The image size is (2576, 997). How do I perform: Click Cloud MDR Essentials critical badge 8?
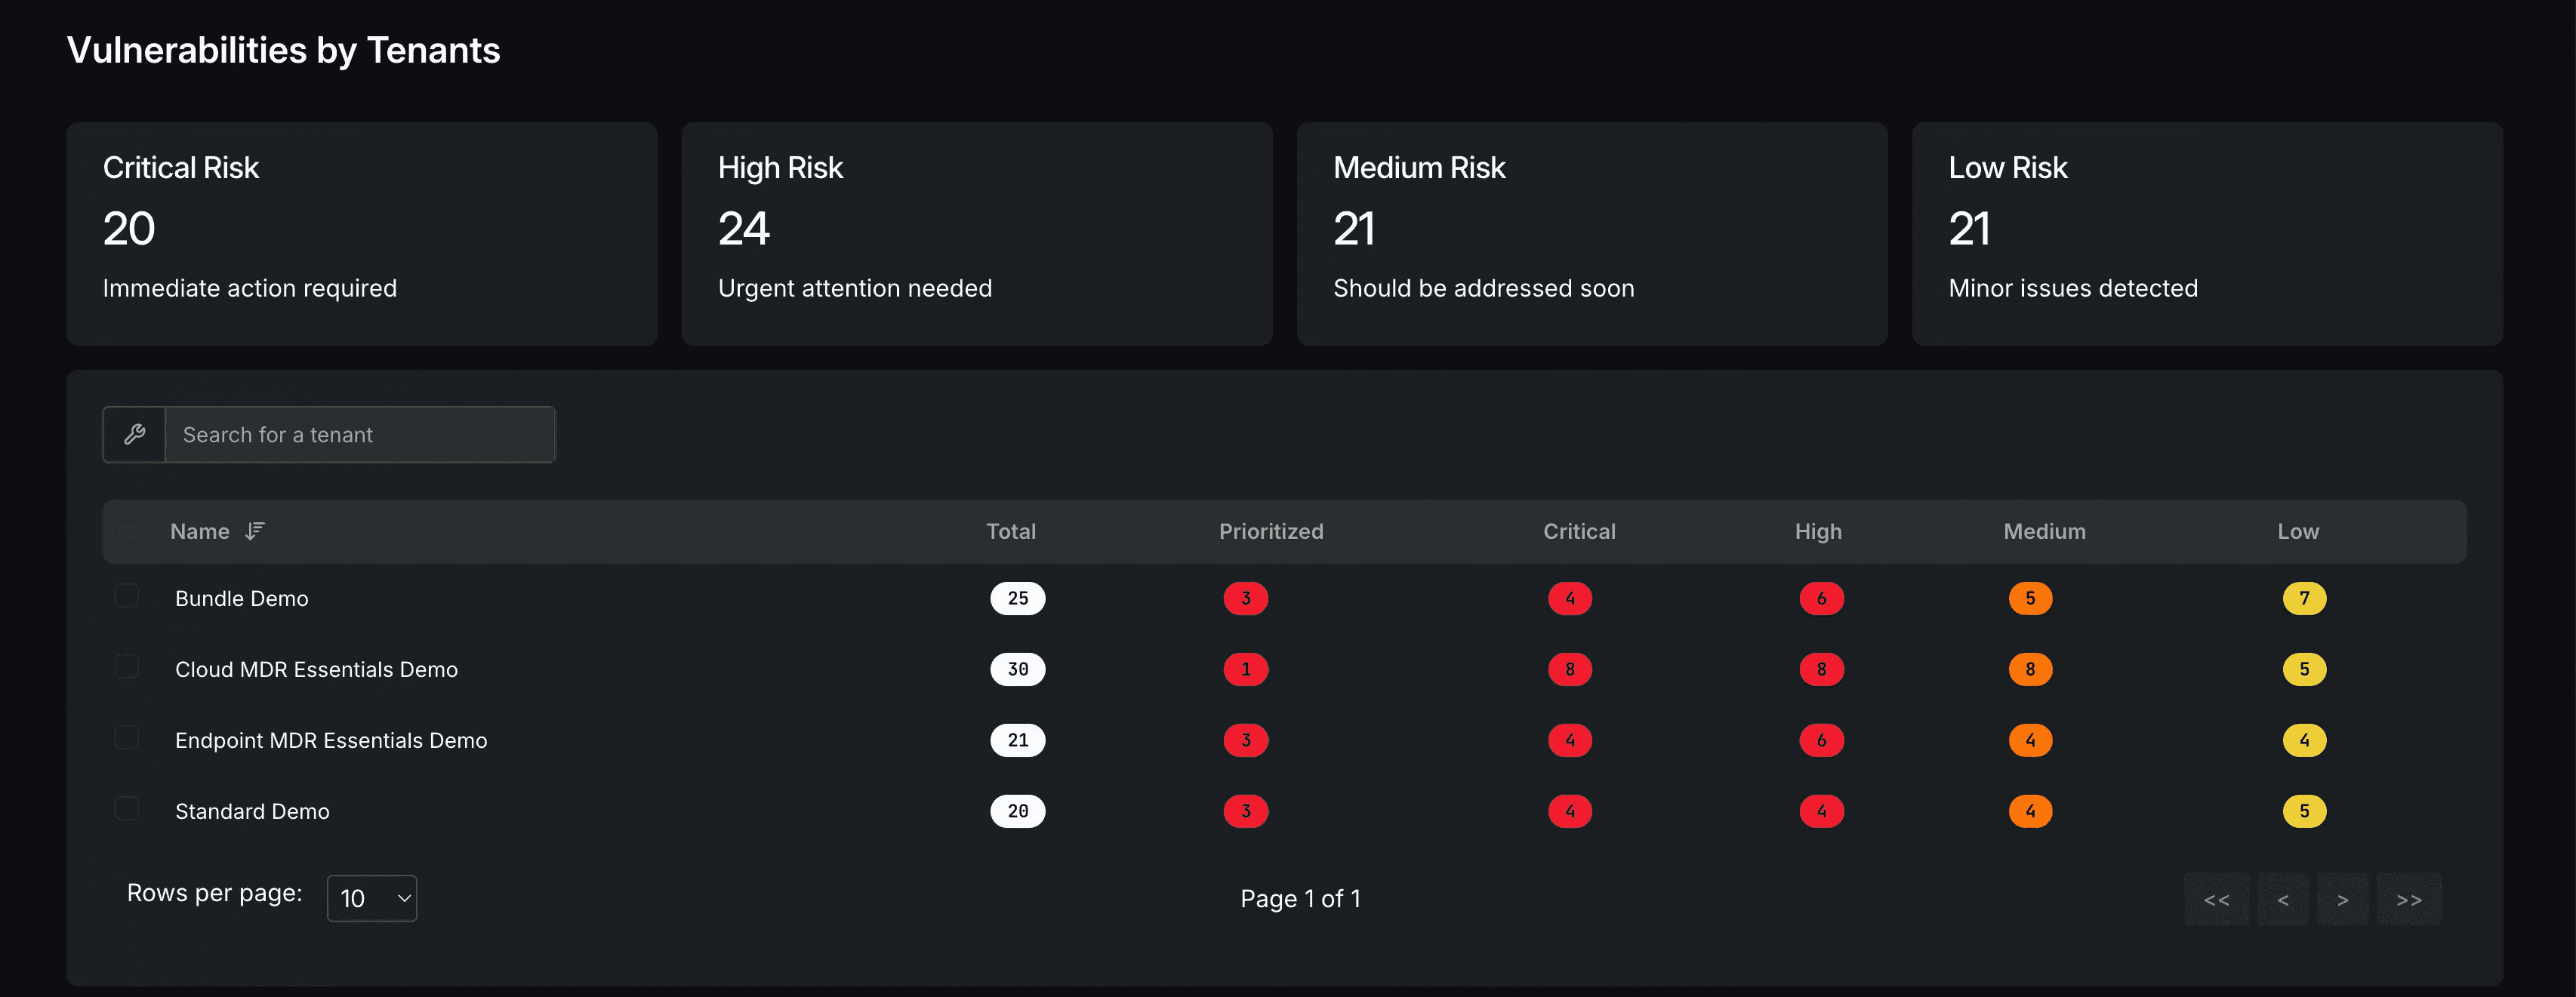coord(1569,669)
